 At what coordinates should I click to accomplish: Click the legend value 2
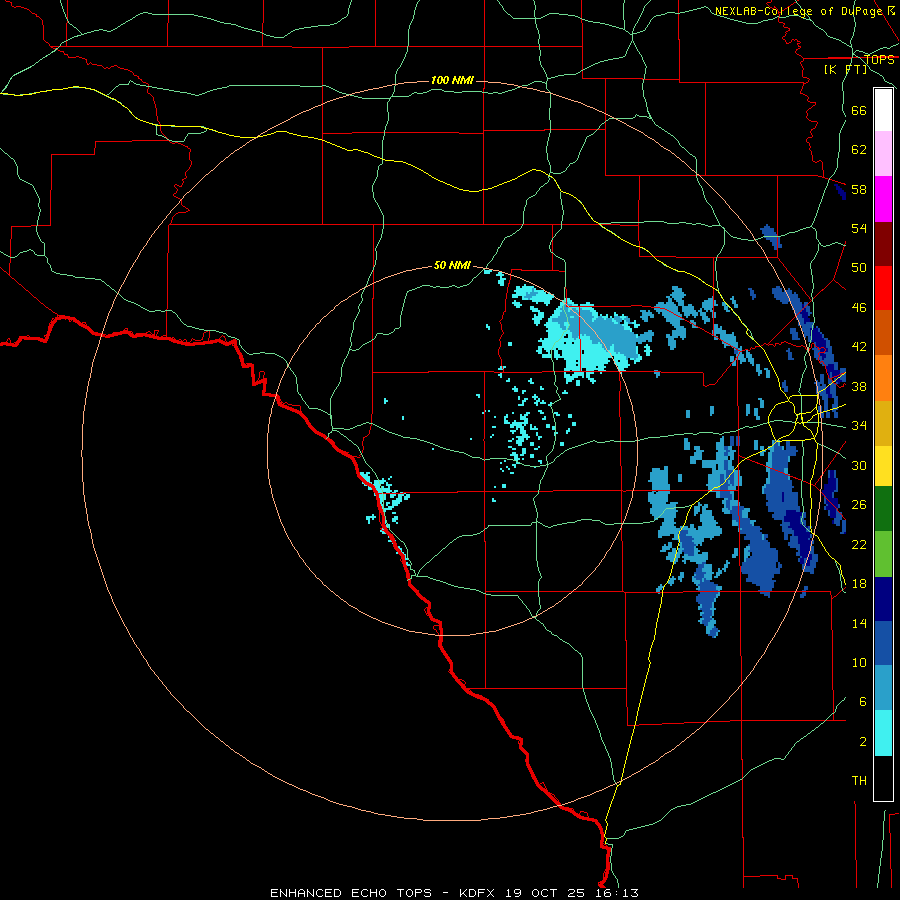pos(863,742)
